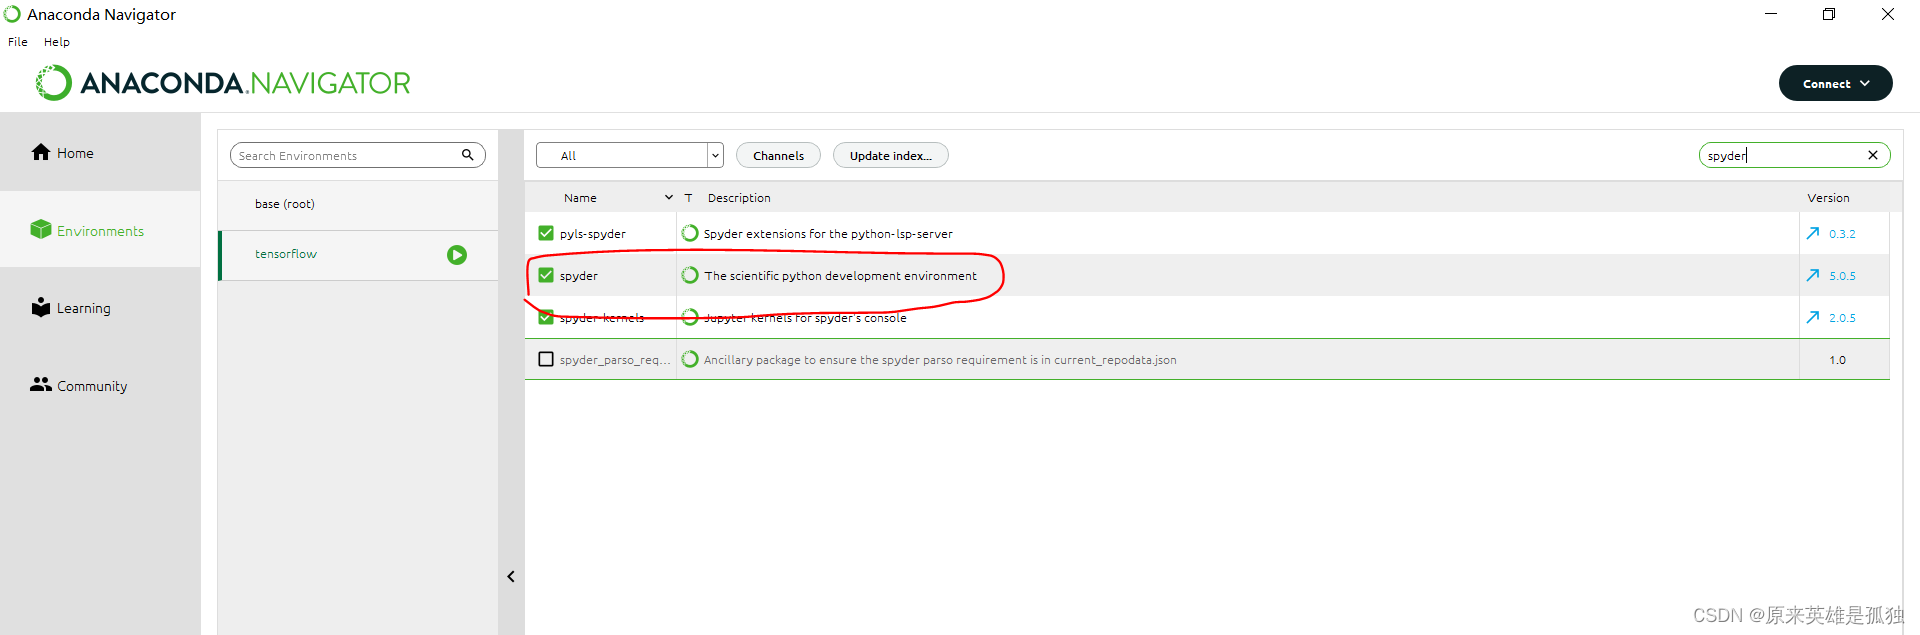Sort packages by Name column header

[x=580, y=198]
